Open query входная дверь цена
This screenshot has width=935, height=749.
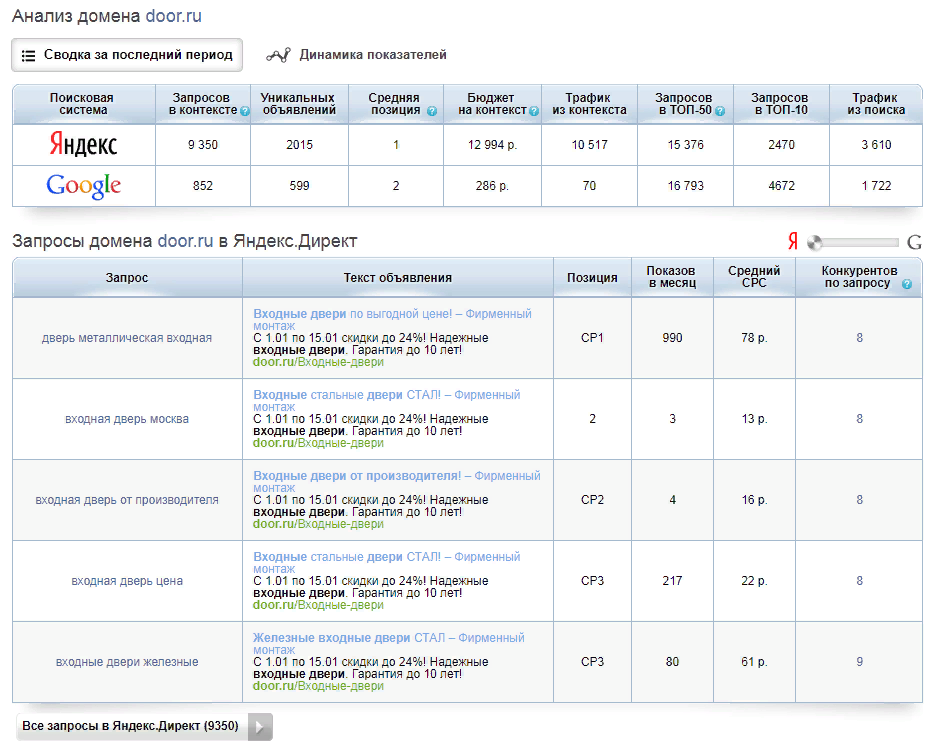127,581
